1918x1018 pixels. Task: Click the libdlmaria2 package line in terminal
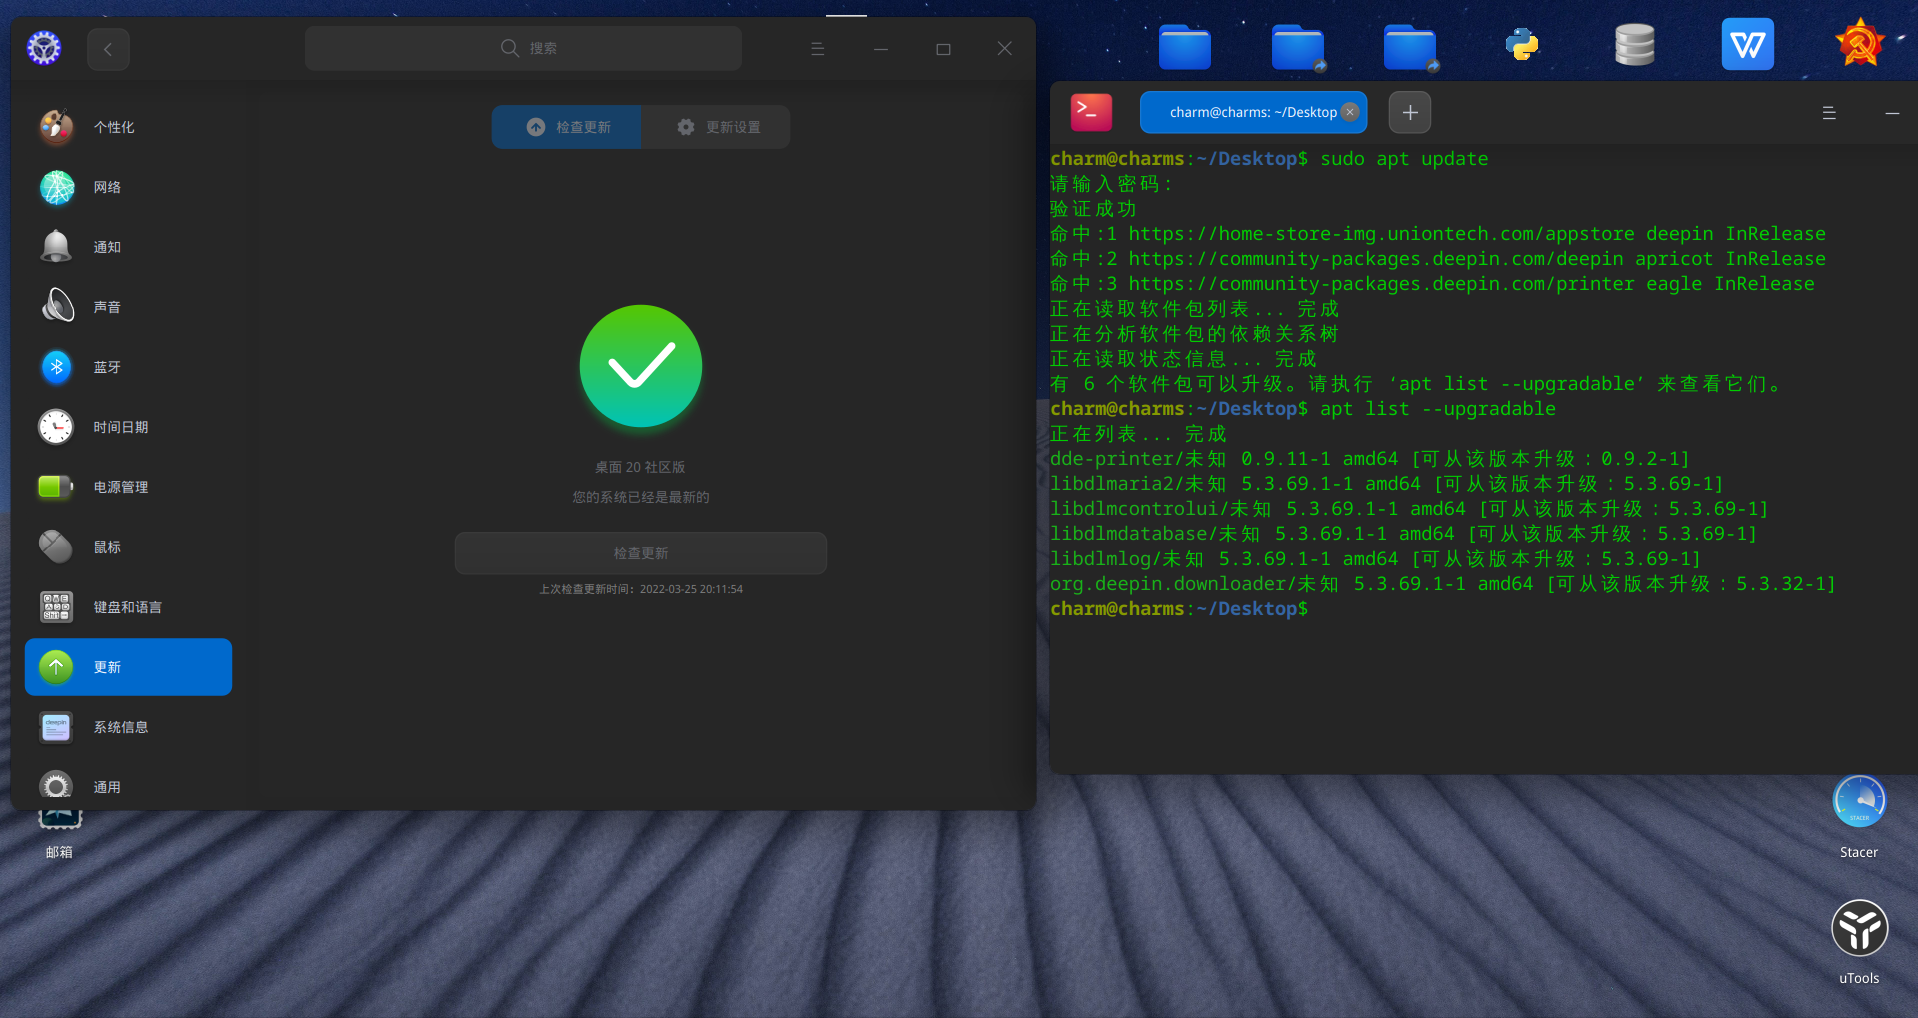point(1387,484)
